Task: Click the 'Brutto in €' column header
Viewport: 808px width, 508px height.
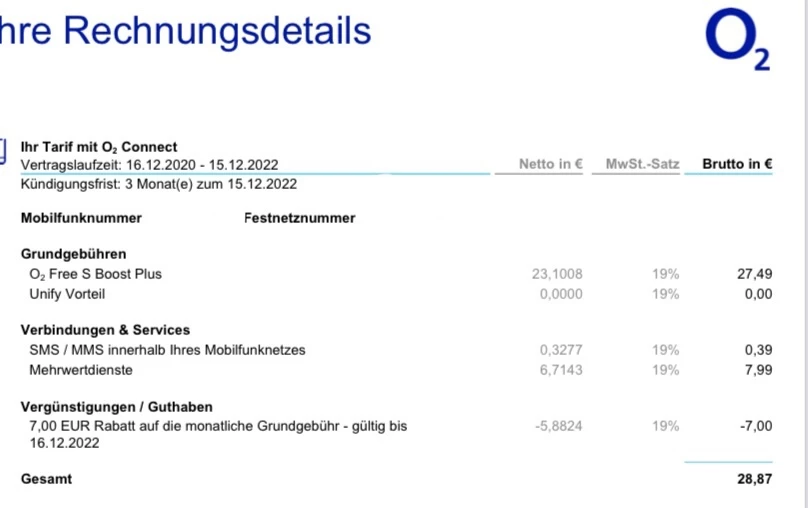Action: pos(737,164)
